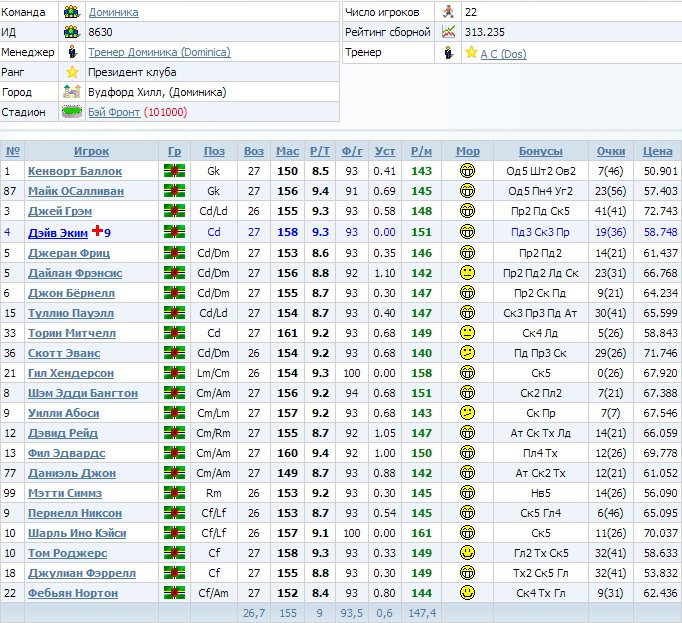Open player Мэтти Симмз profile
682x623 pixels.
click(x=65, y=493)
